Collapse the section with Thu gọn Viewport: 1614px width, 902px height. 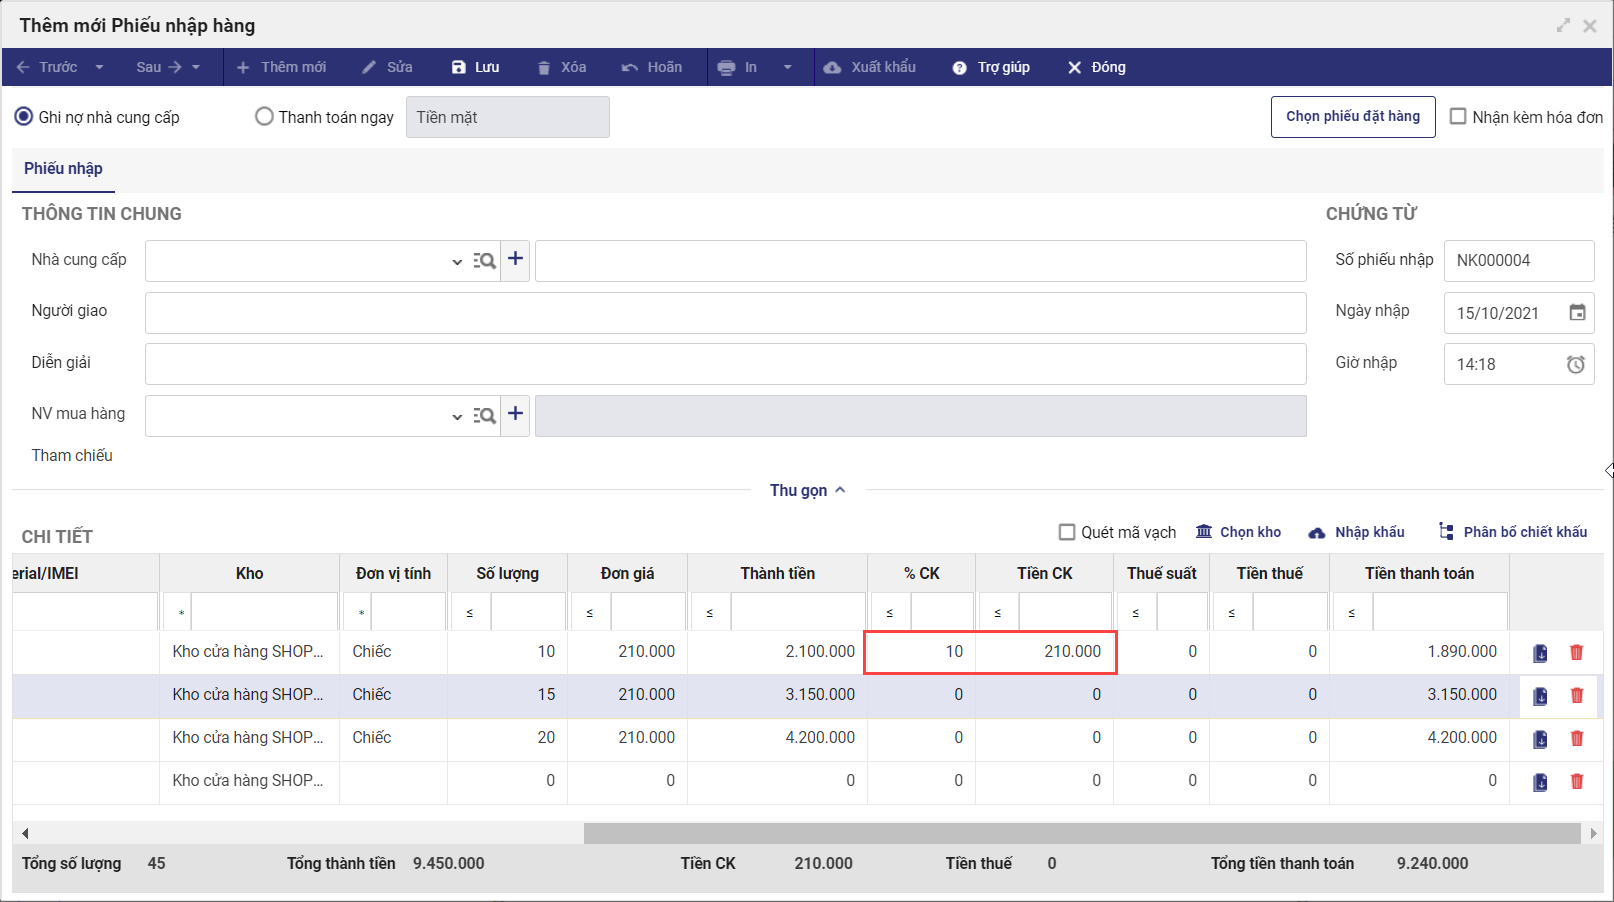pos(808,490)
